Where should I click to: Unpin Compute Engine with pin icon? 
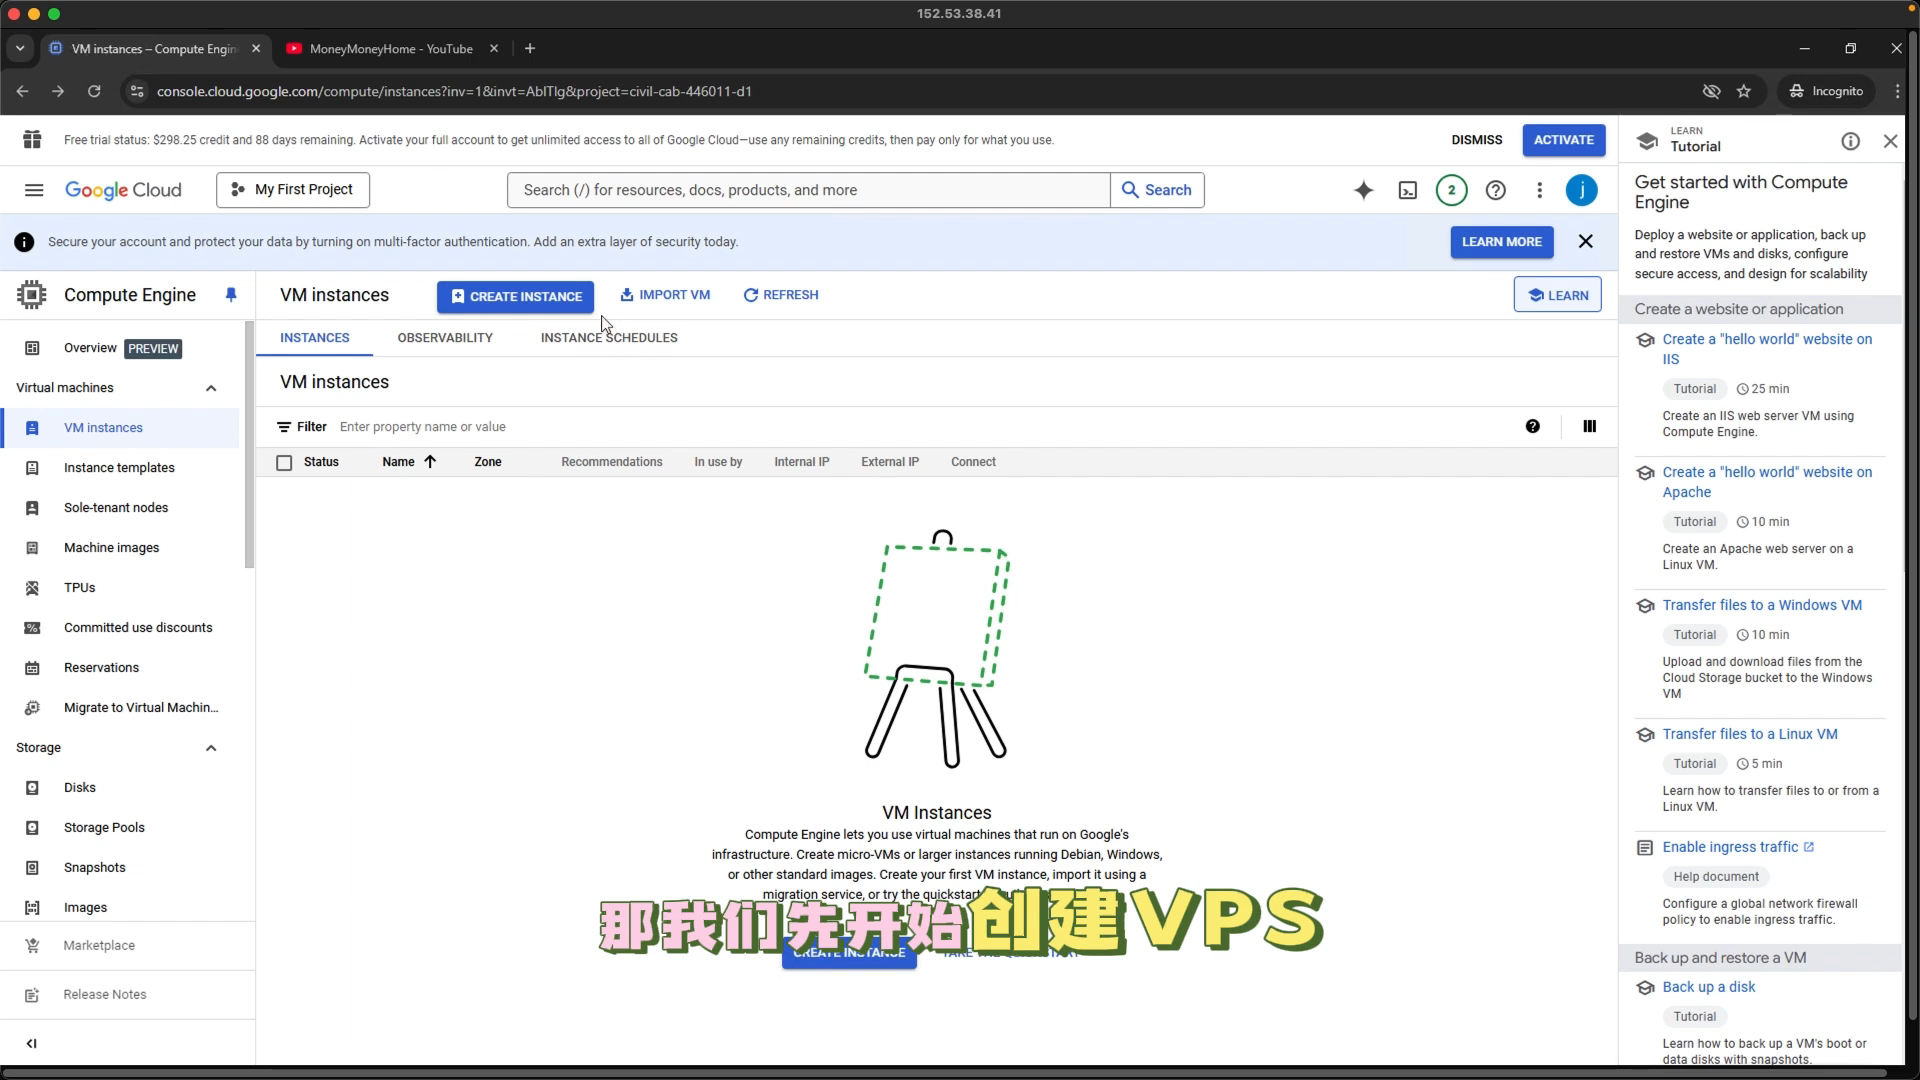[x=231, y=295]
